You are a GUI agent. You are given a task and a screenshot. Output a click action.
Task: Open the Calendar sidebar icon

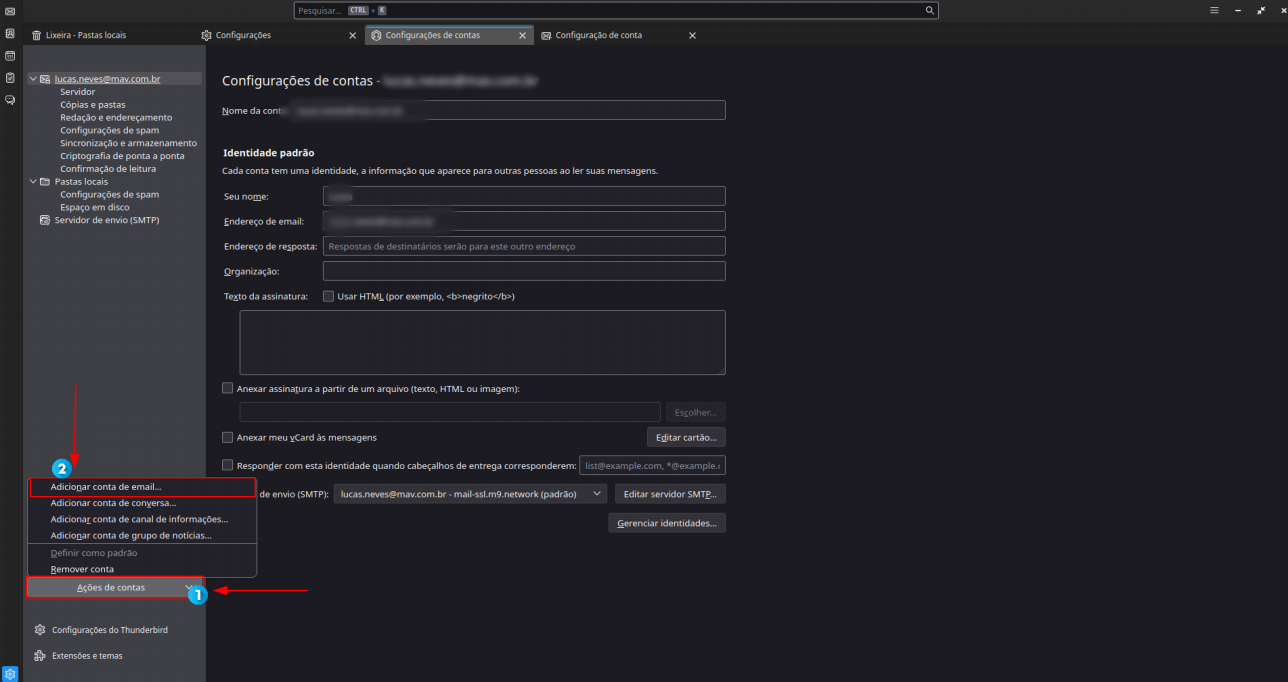10,56
